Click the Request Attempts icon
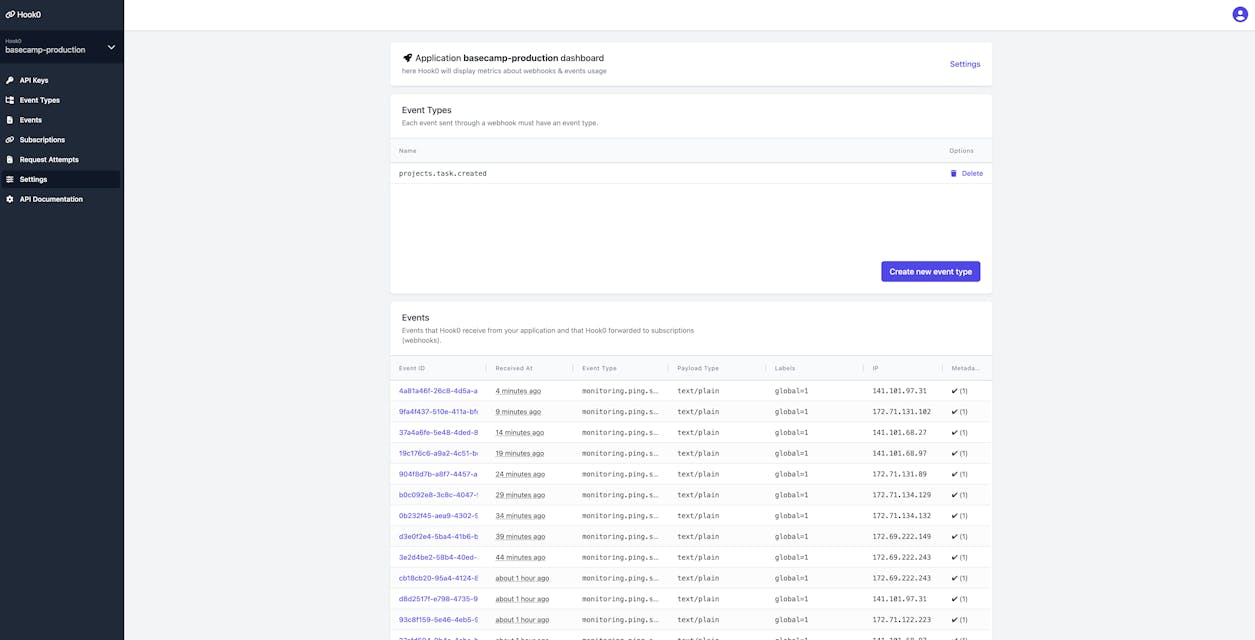1255x640 pixels. coord(10,160)
